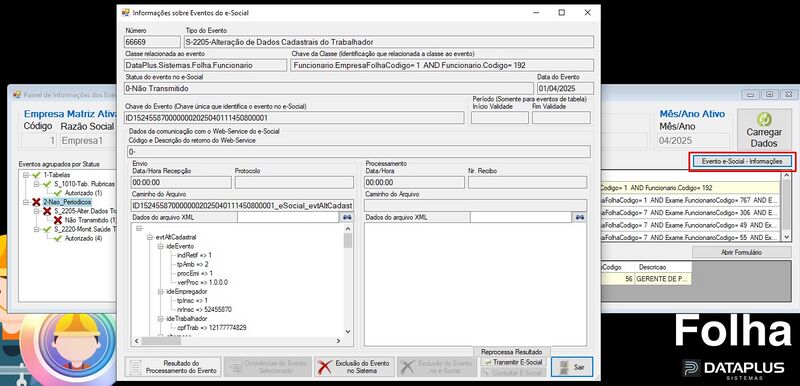Click the Data do Evento field
Screen dimensions: 800x386
[x=565, y=89]
